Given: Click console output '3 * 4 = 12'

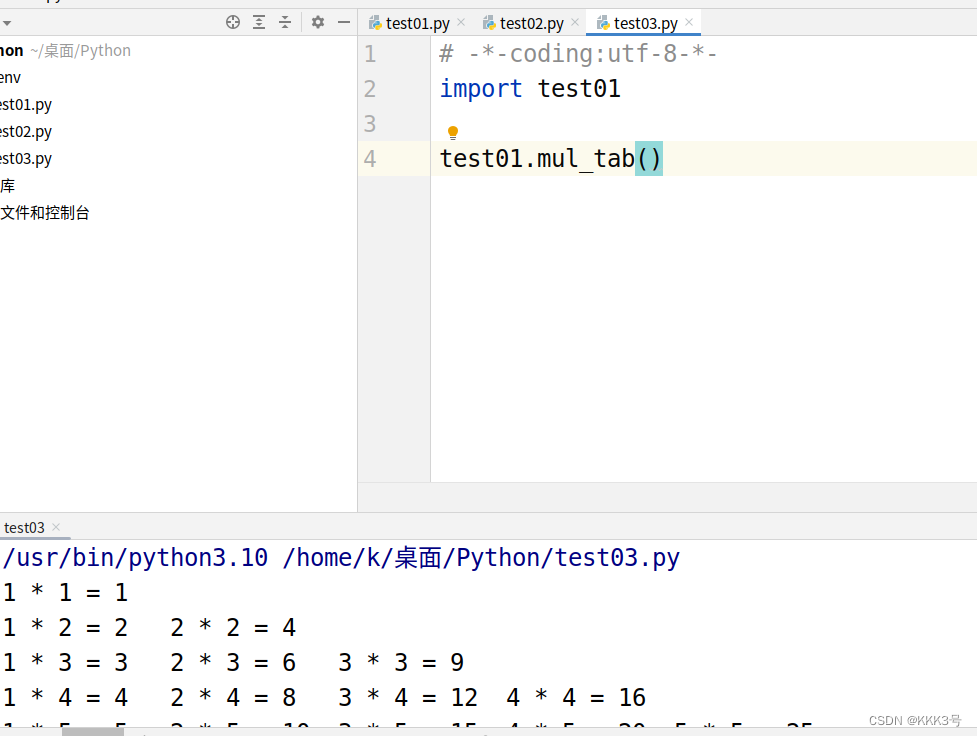Looking at the screenshot, I should 408,697.
